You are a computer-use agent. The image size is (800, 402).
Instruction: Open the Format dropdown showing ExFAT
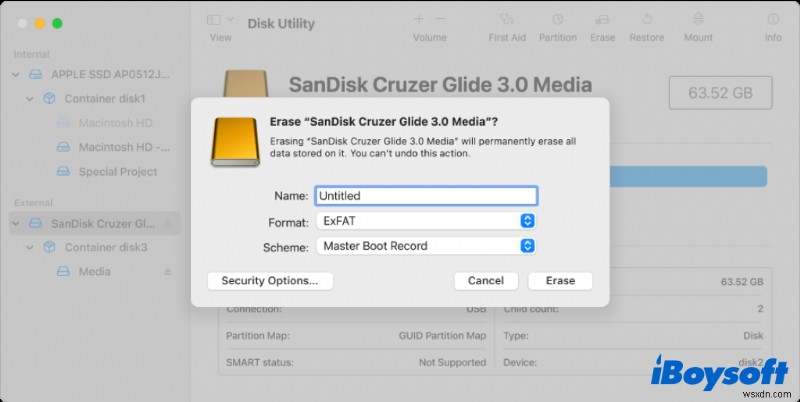click(426, 221)
